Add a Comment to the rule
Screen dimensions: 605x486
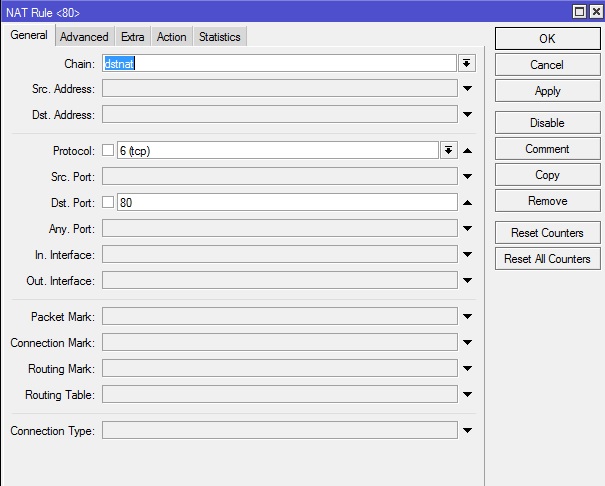tap(548, 149)
